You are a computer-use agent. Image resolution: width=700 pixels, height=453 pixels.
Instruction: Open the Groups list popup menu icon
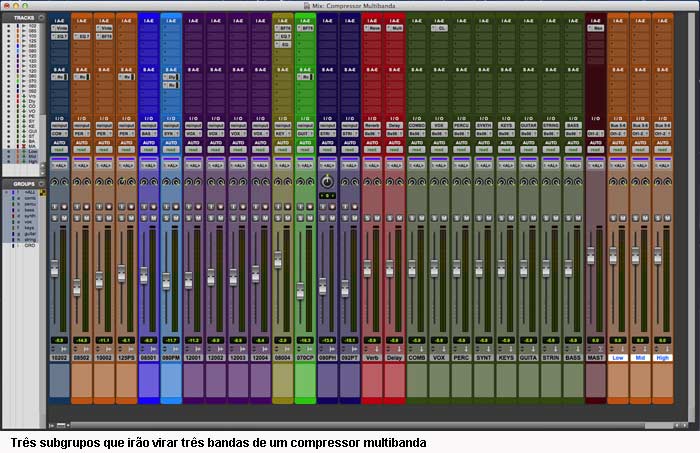(41, 183)
